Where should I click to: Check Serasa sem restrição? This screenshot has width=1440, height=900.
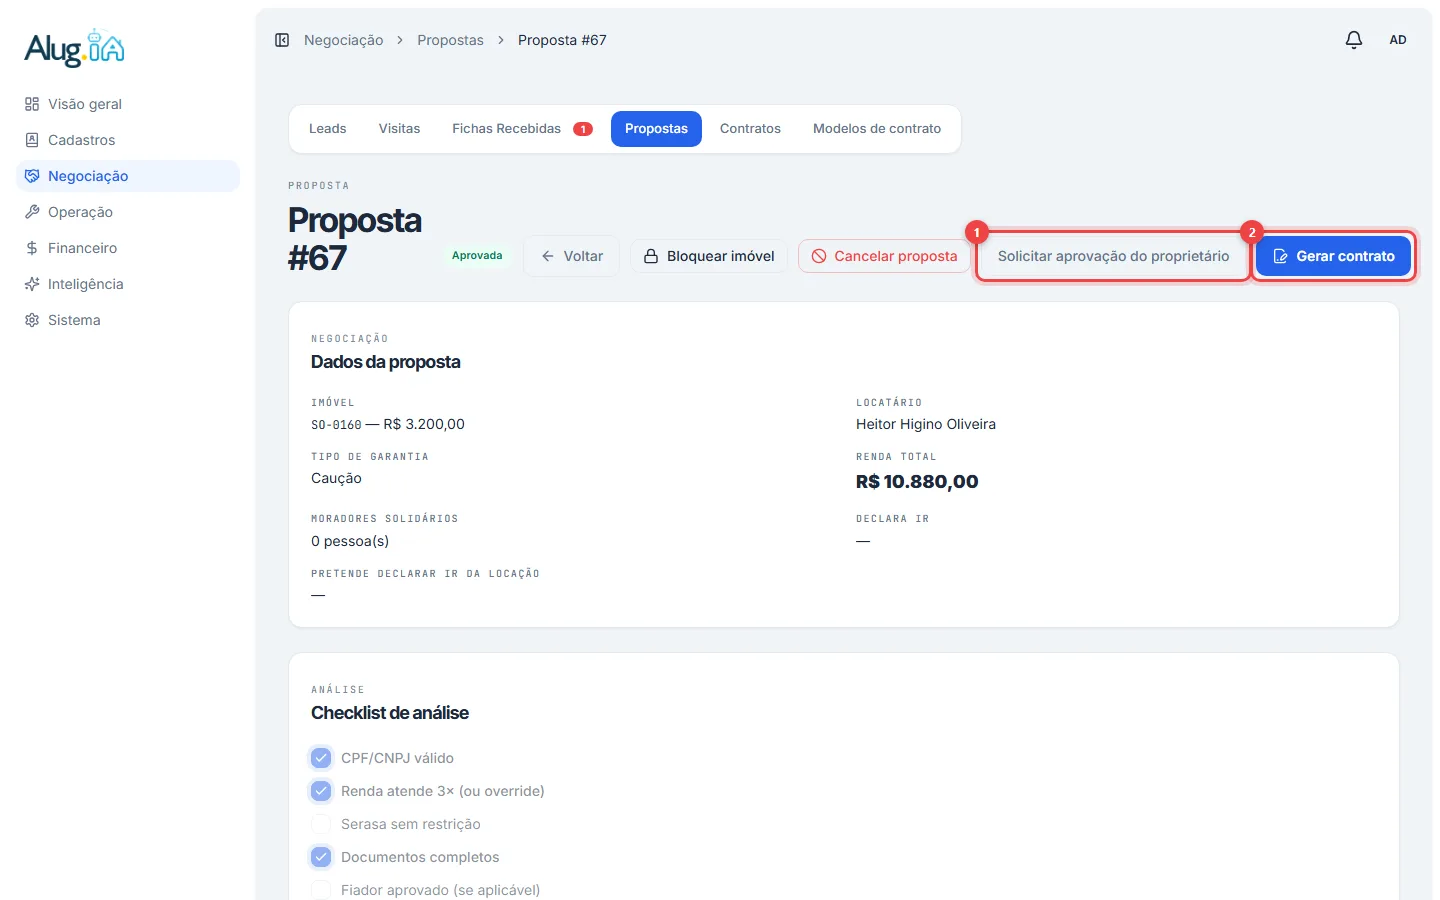point(321,824)
